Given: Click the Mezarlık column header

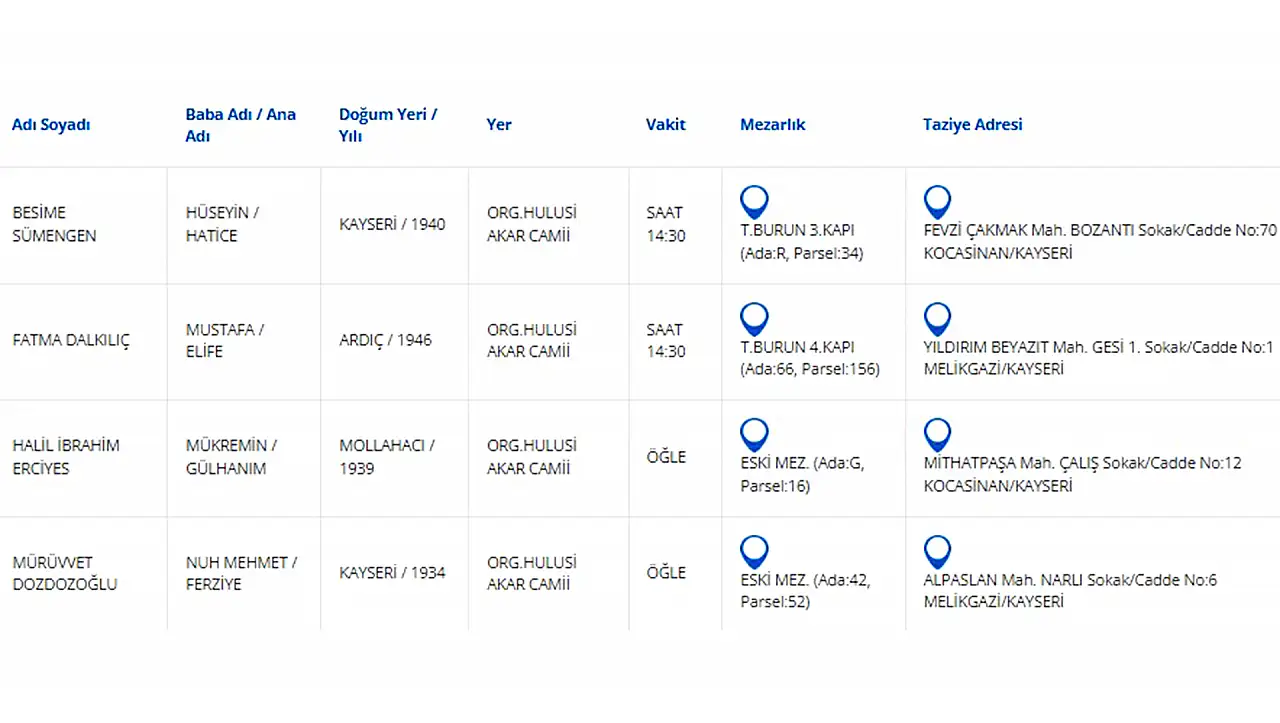Looking at the screenshot, I should [x=772, y=125].
